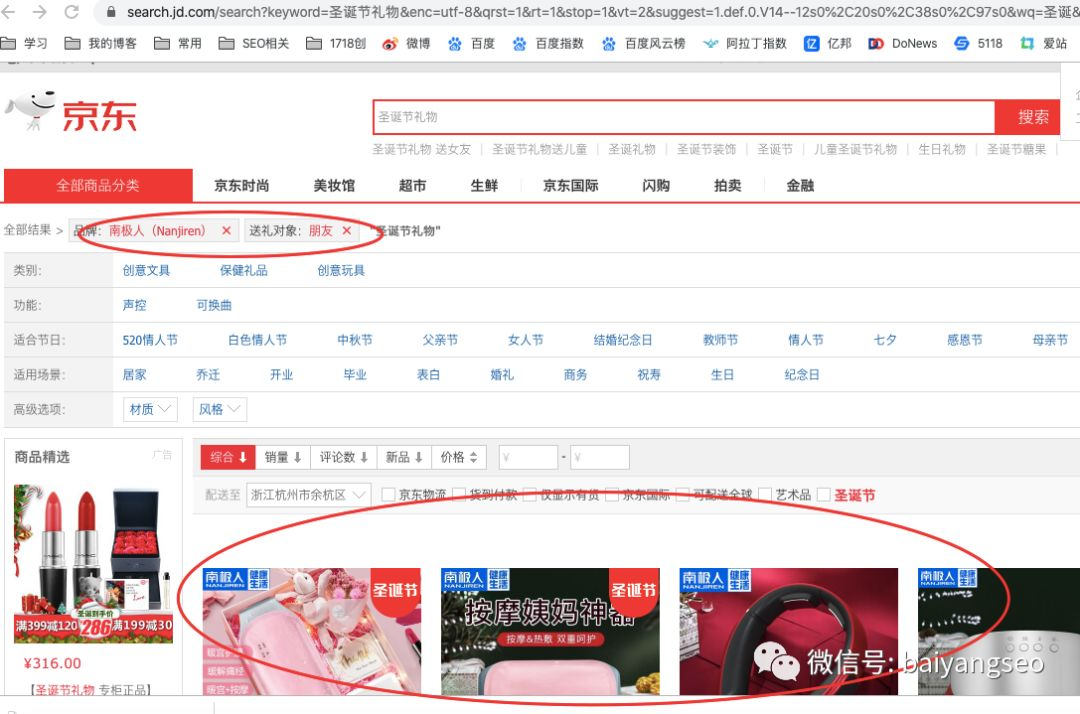1080x714 pixels.
Task: Open the 拍卖 tab
Action: tap(727, 185)
